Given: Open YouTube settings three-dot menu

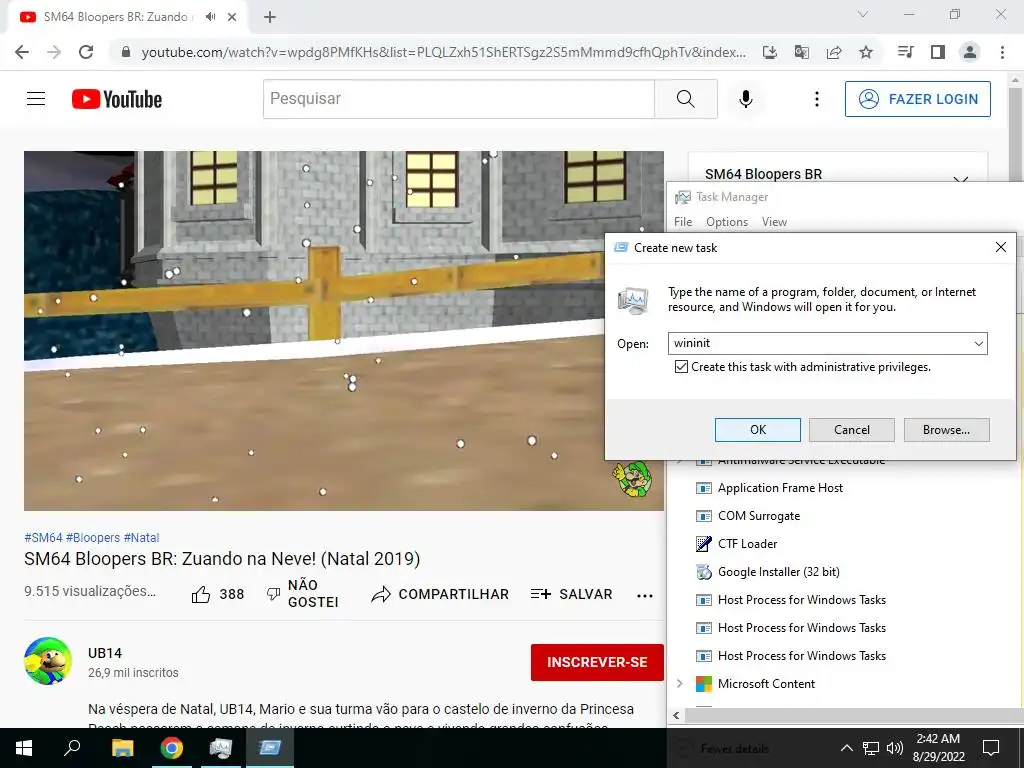Looking at the screenshot, I should tap(816, 99).
